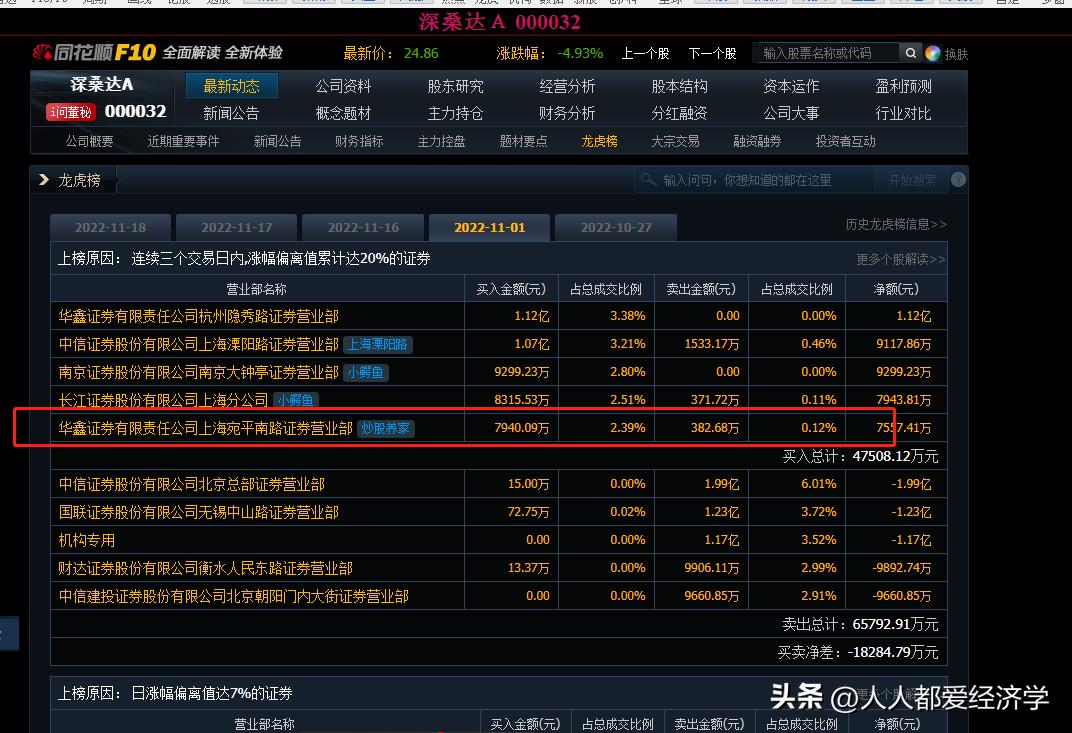Open 中信证券上海溧阳路证券营业部 link
The width and height of the screenshot is (1072, 733).
point(198,344)
